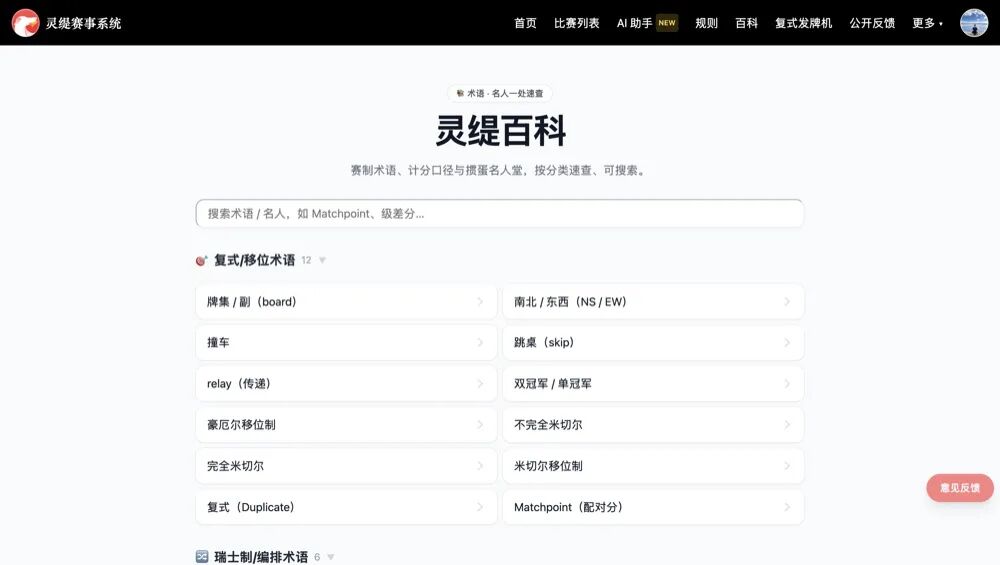The image size is (1000, 565).
Task: Click the chevron on 复式 (Duplicate) card
Action: (x=480, y=507)
